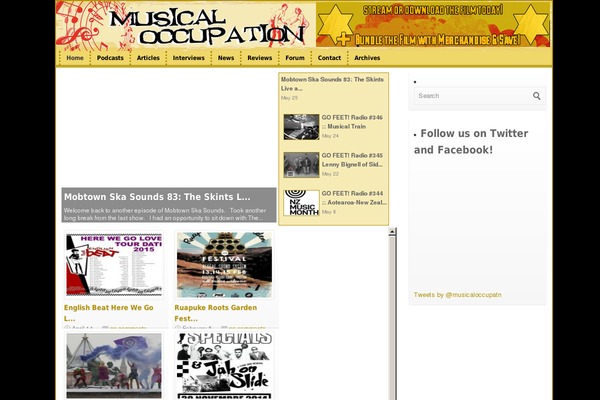Open Tweets by @musicaloccupatn link
The width and height of the screenshot is (600, 400).
[x=457, y=295]
